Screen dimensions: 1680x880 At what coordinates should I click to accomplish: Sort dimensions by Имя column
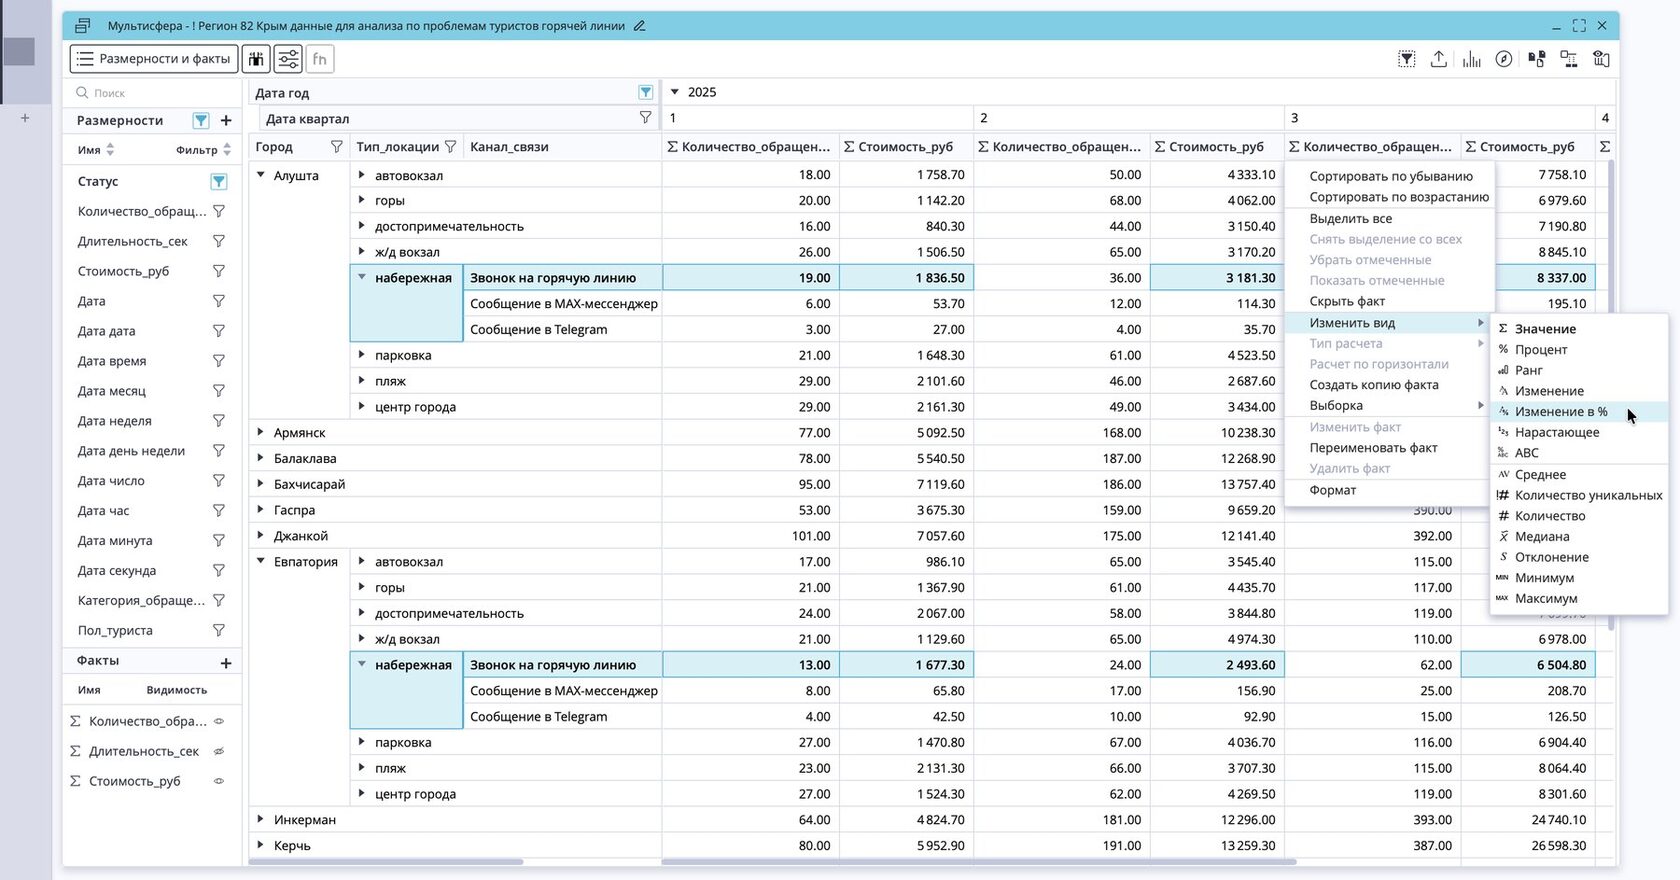click(x=97, y=150)
